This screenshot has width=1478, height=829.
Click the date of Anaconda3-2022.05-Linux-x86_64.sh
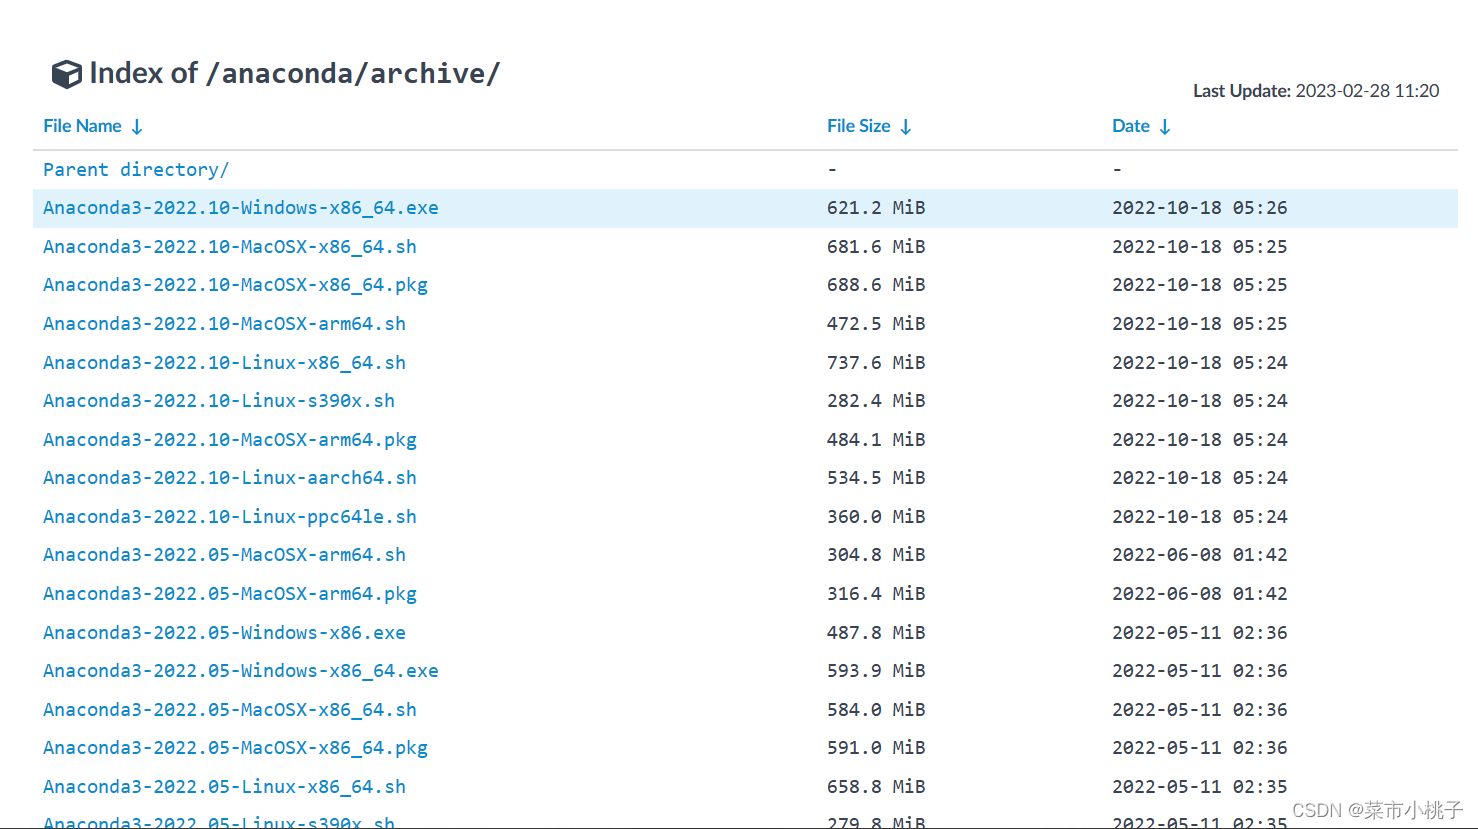pos(1200,787)
